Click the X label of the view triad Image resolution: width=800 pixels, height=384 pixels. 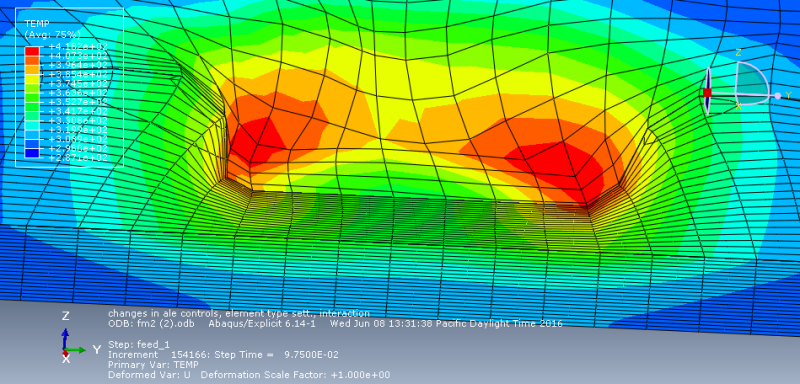click(65, 360)
